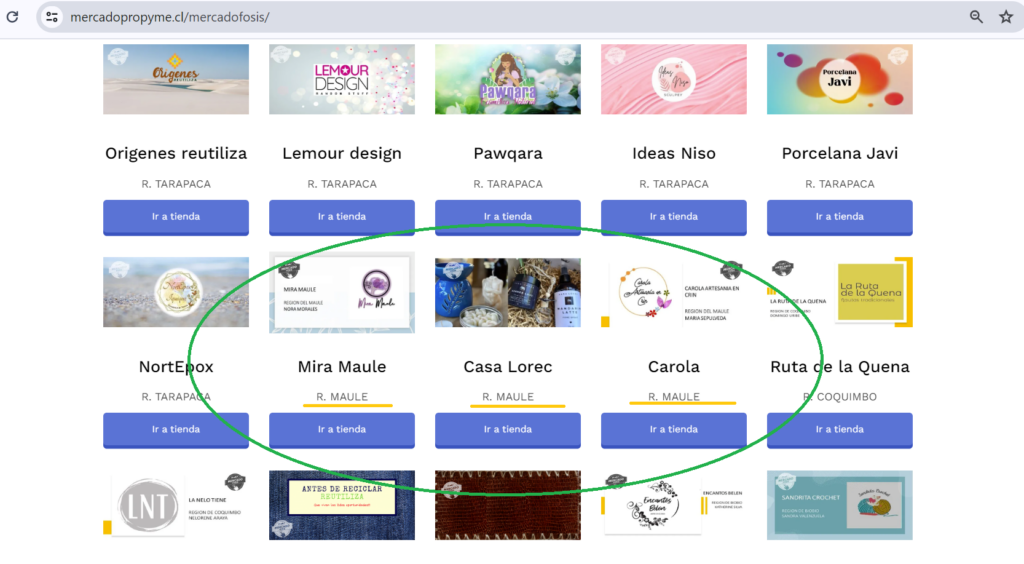1024x564 pixels.
Task: Click R. TARAPACA label under Origenes reutiliza
Action: point(176,184)
